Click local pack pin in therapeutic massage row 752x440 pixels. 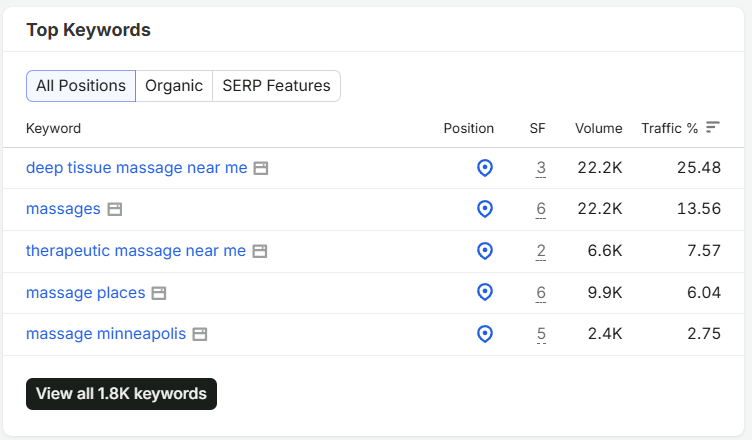485,250
